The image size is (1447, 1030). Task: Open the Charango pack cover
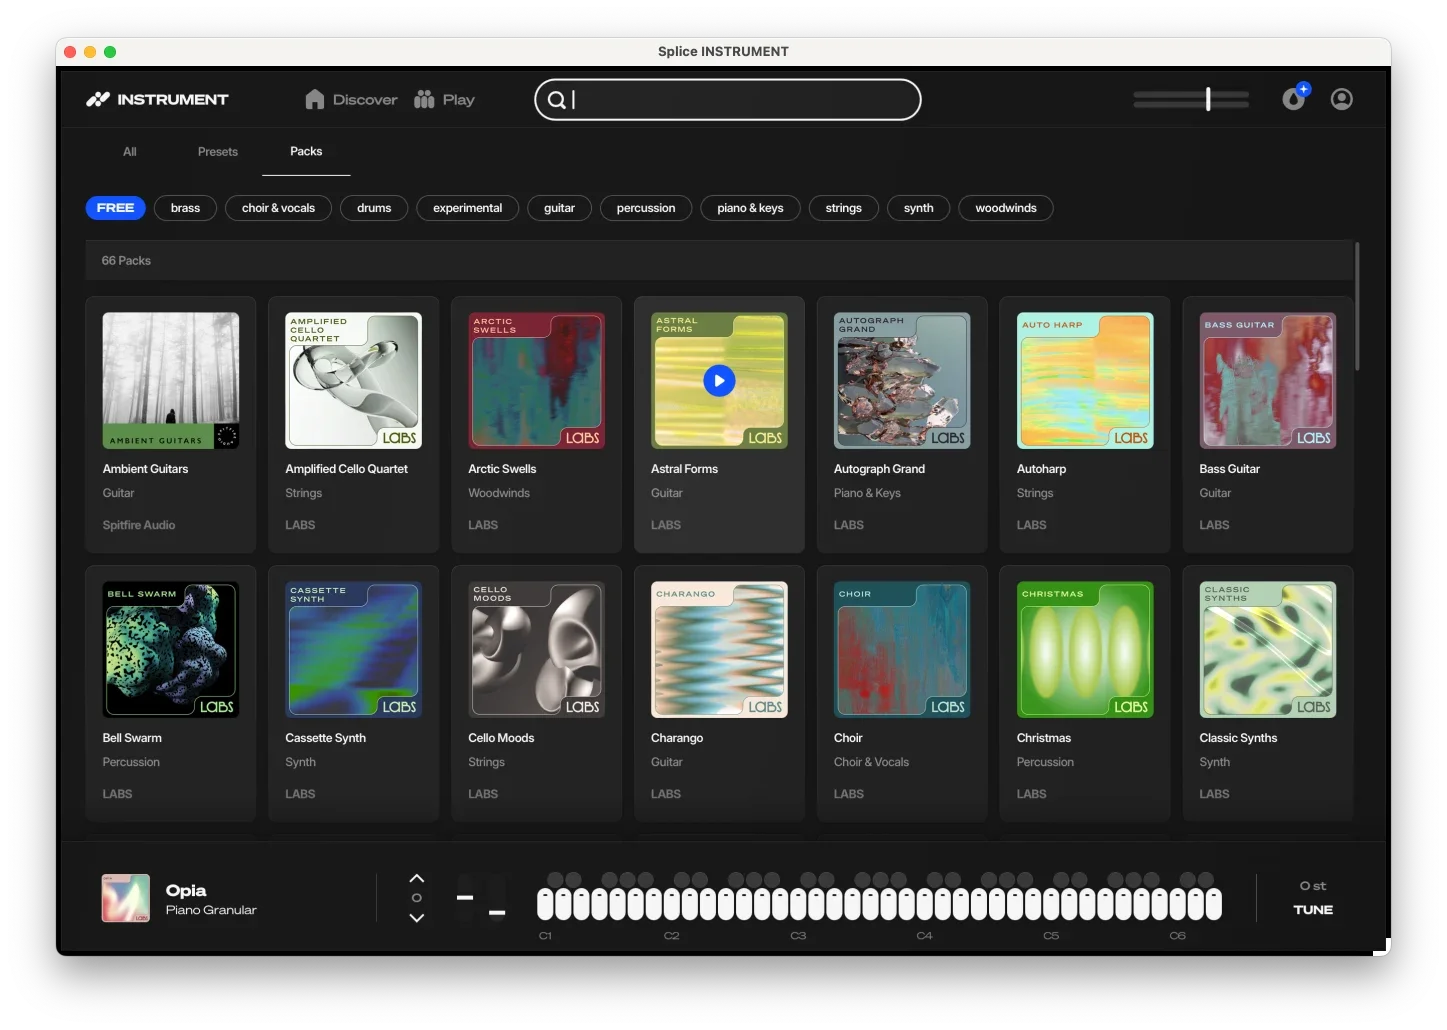[x=719, y=650]
